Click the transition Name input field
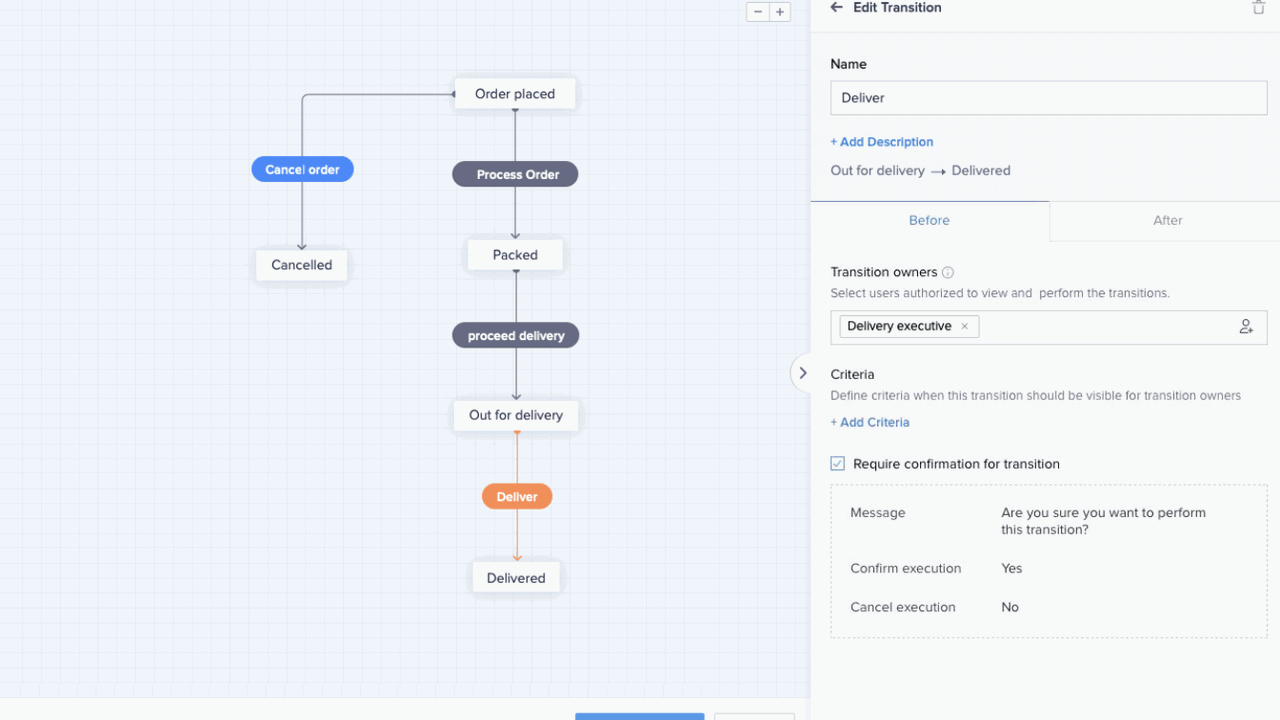The width and height of the screenshot is (1280, 720). pos(1048,98)
